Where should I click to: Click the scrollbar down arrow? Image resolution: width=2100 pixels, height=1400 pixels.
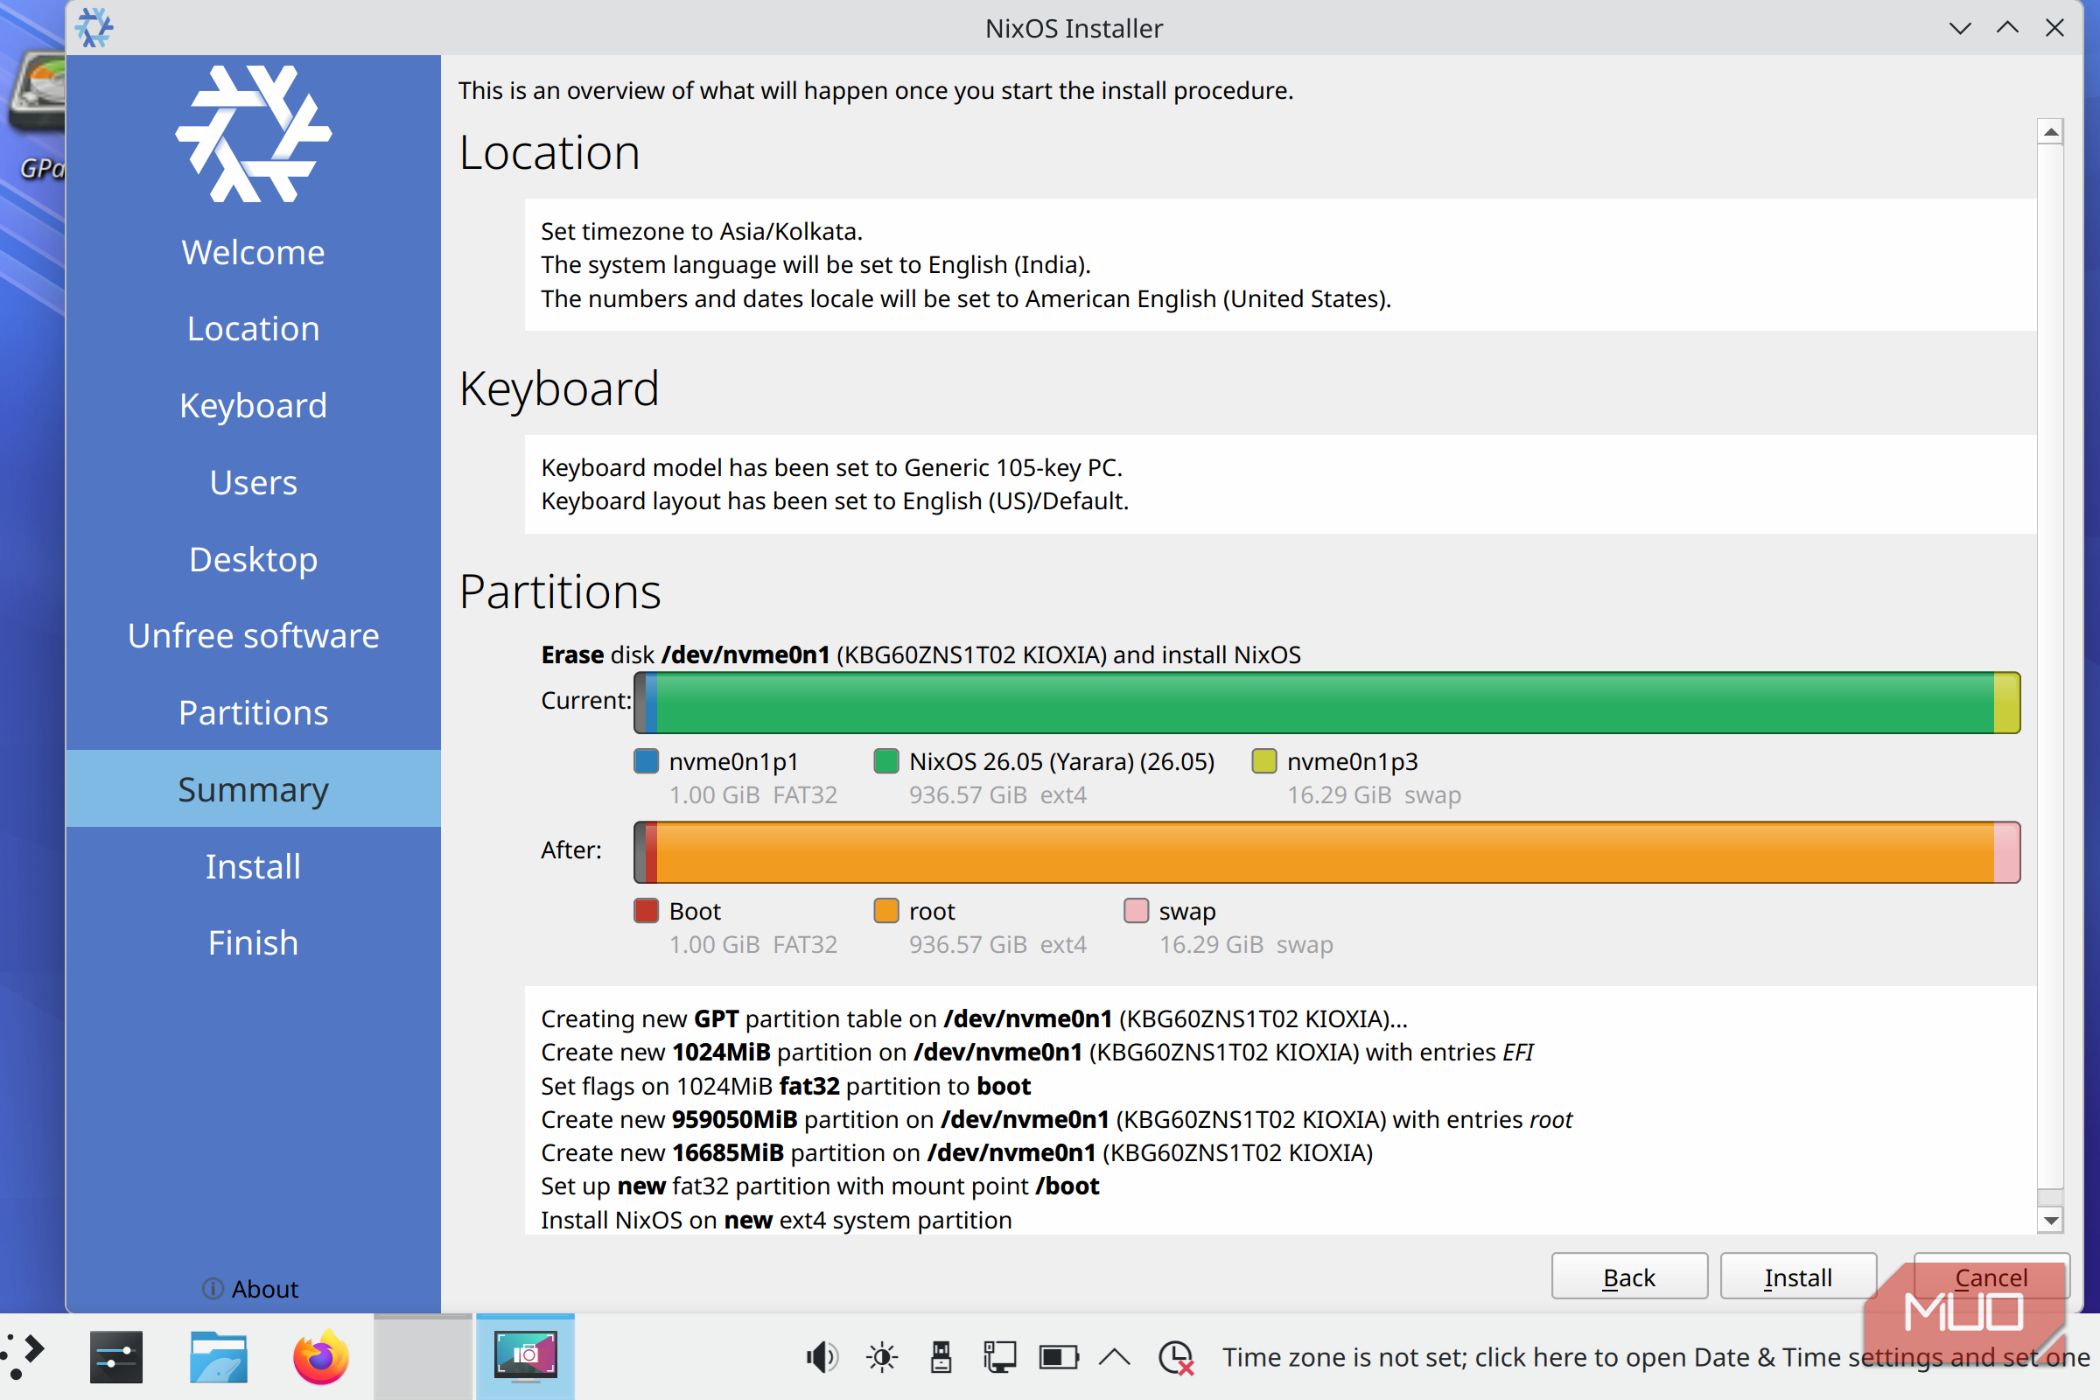2050,1220
